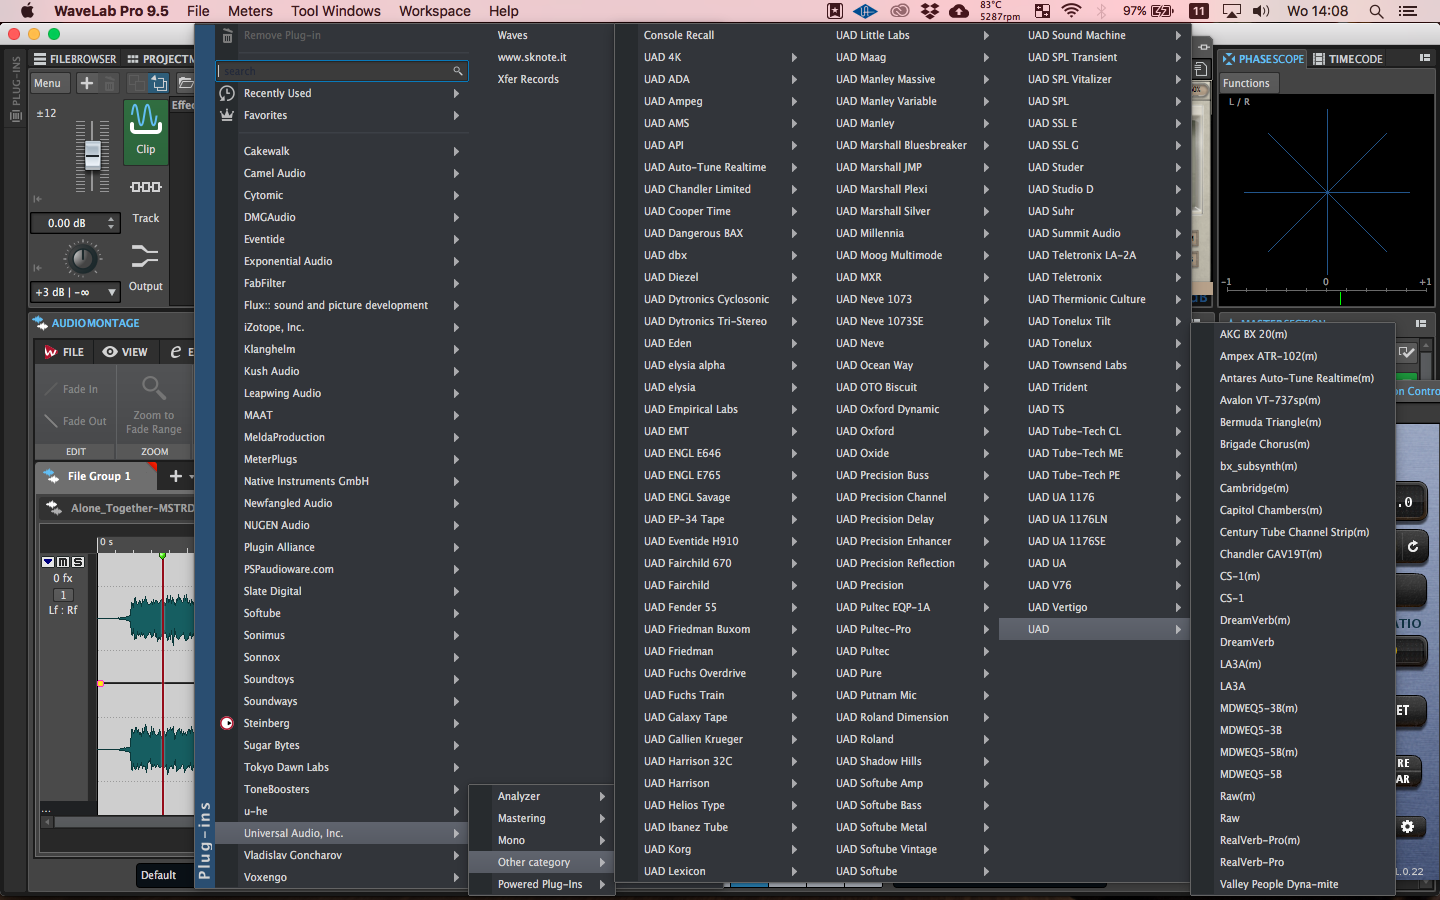The height and width of the screenshot is (900, 1440).
Task: Click the clip gain fader handle
Action: coord(93,155)
